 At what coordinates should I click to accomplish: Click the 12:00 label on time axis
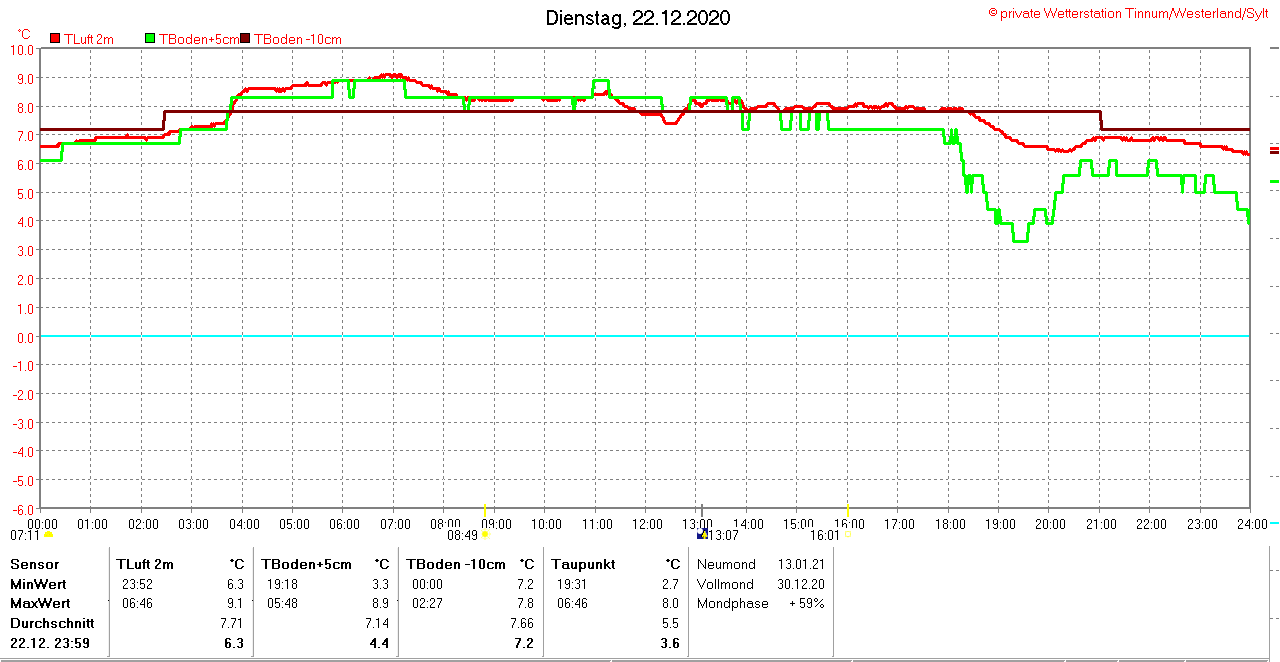tap(647, 523)
